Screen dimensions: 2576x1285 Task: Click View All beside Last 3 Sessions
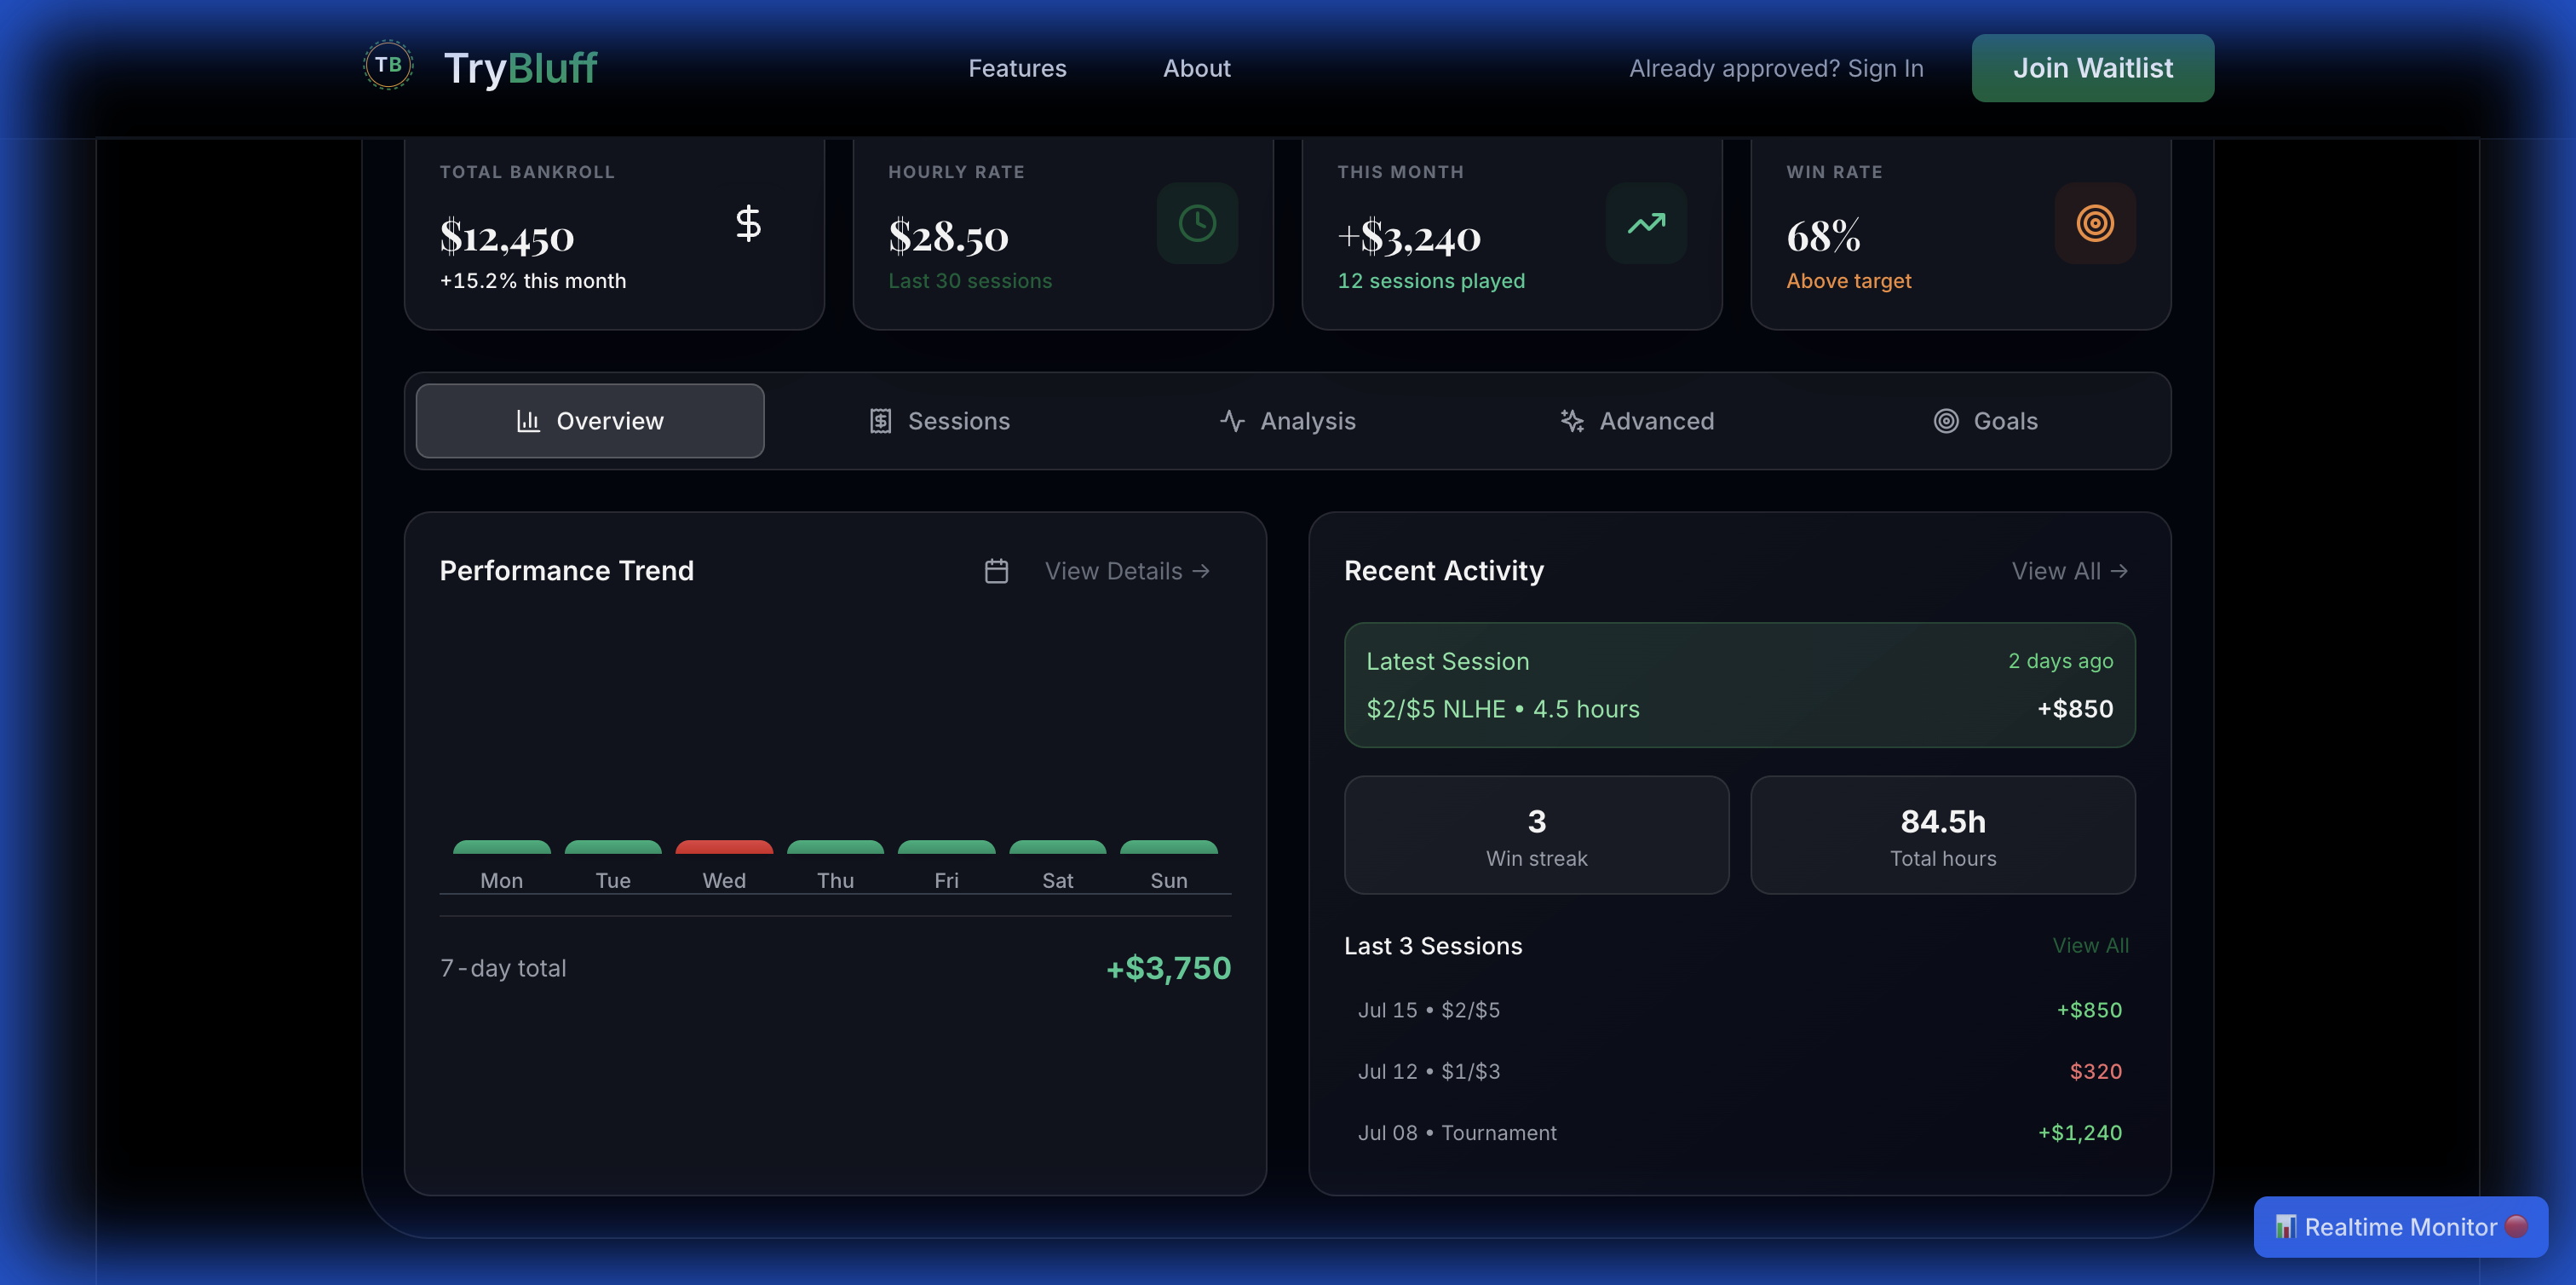click(x=2090, y=946)
